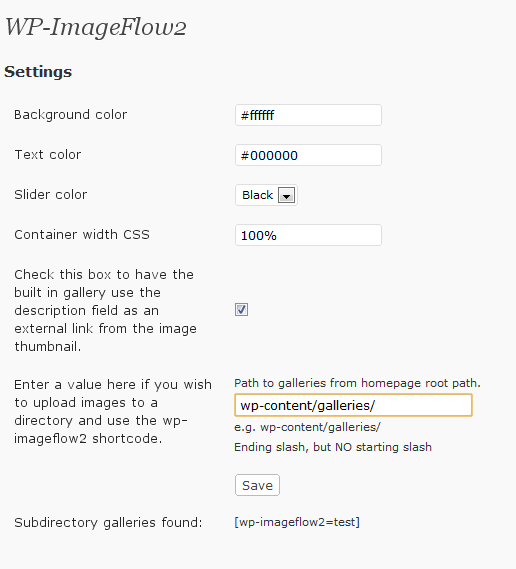Click the Container width CSS 100% field
The image size is (516, 569).
pyautogui.click(x=308, y=235)
